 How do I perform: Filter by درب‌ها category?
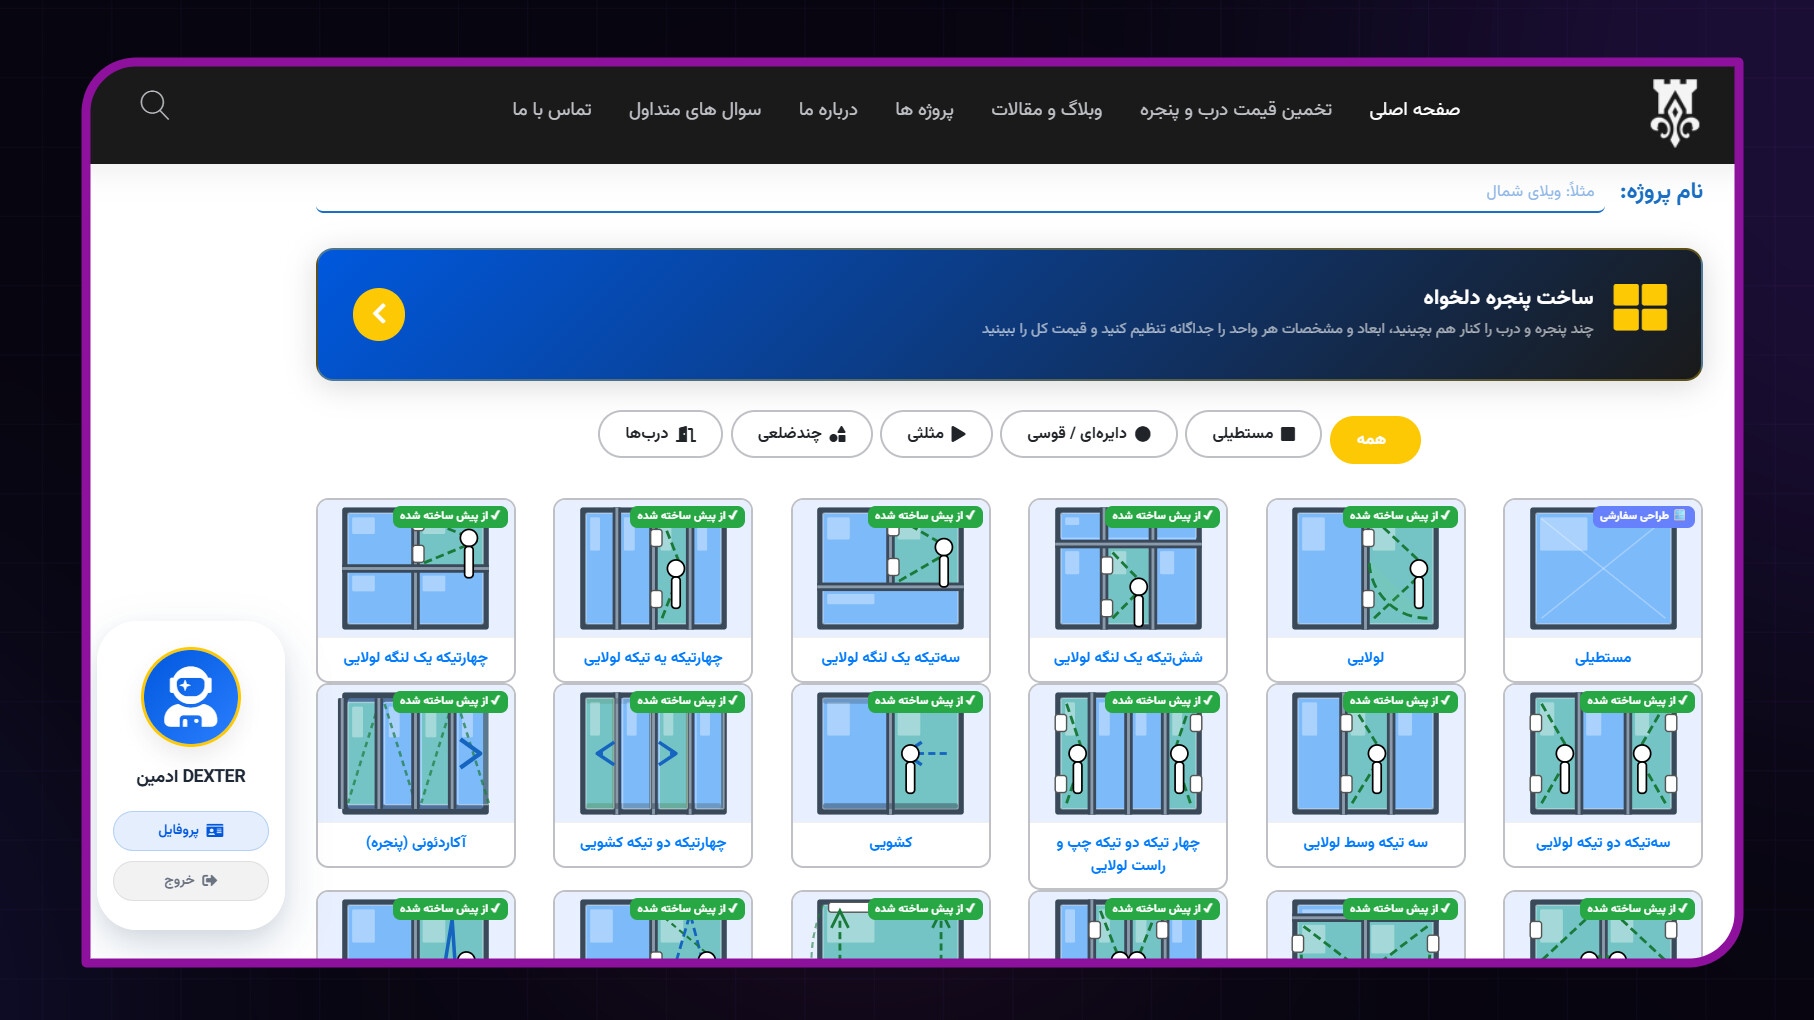point(660,434)
